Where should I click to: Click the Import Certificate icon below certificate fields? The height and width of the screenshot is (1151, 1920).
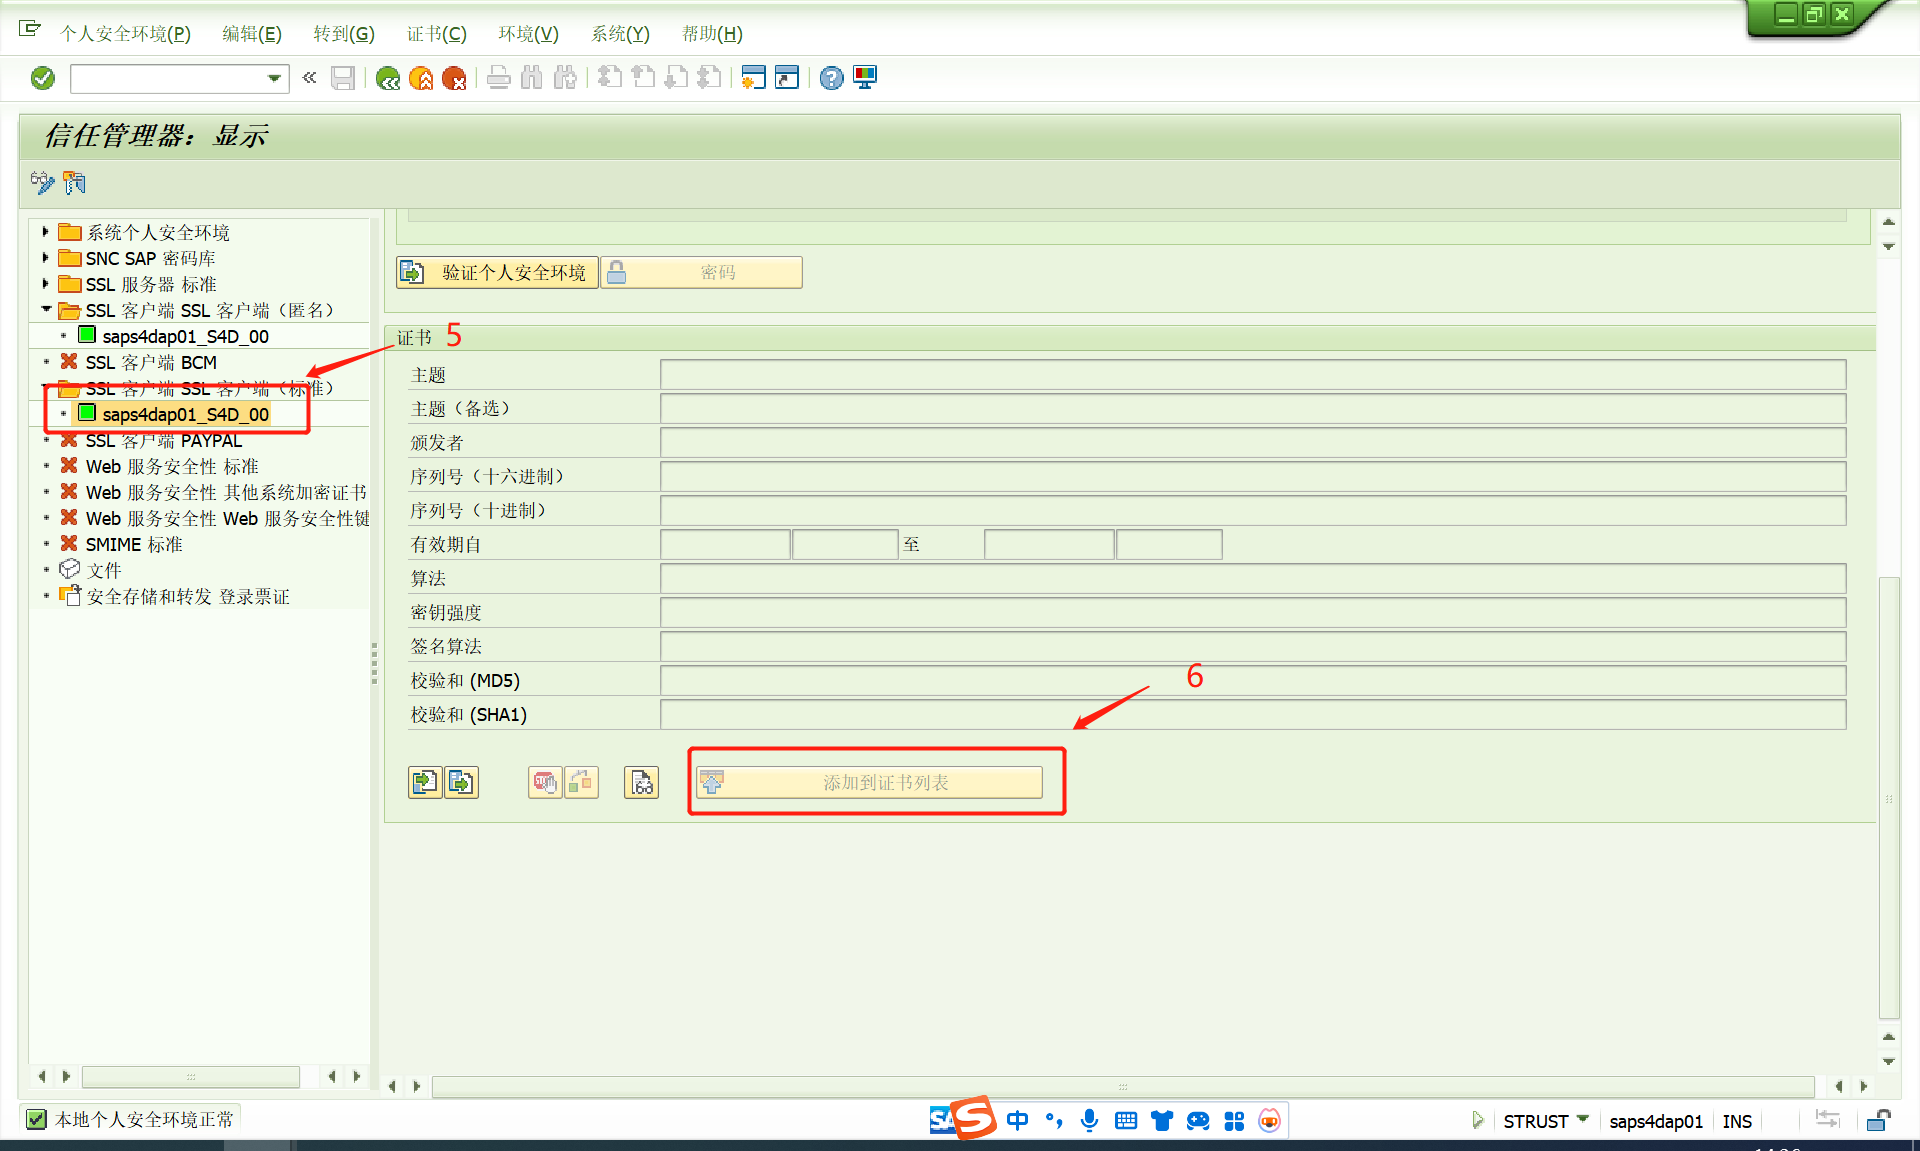pyautogui.click(x=425, y=782)
